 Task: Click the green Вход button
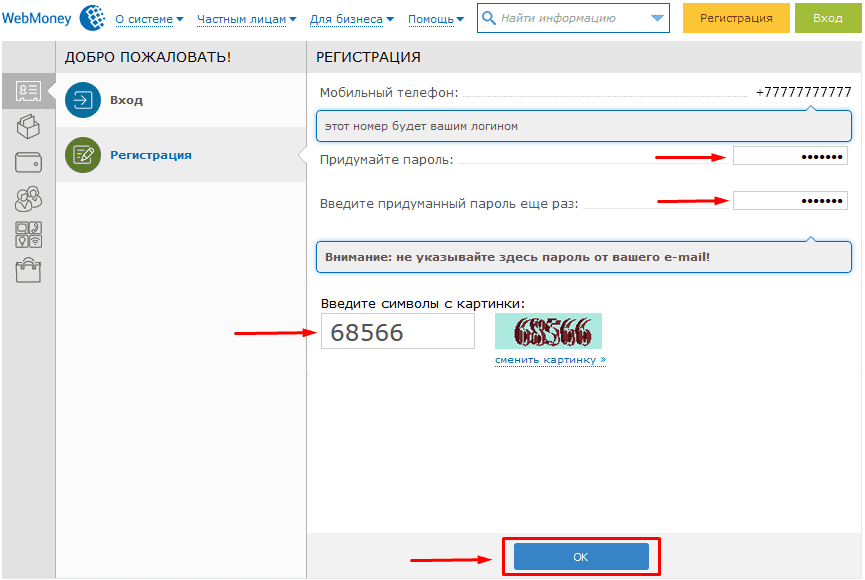[x=827, y=18]
